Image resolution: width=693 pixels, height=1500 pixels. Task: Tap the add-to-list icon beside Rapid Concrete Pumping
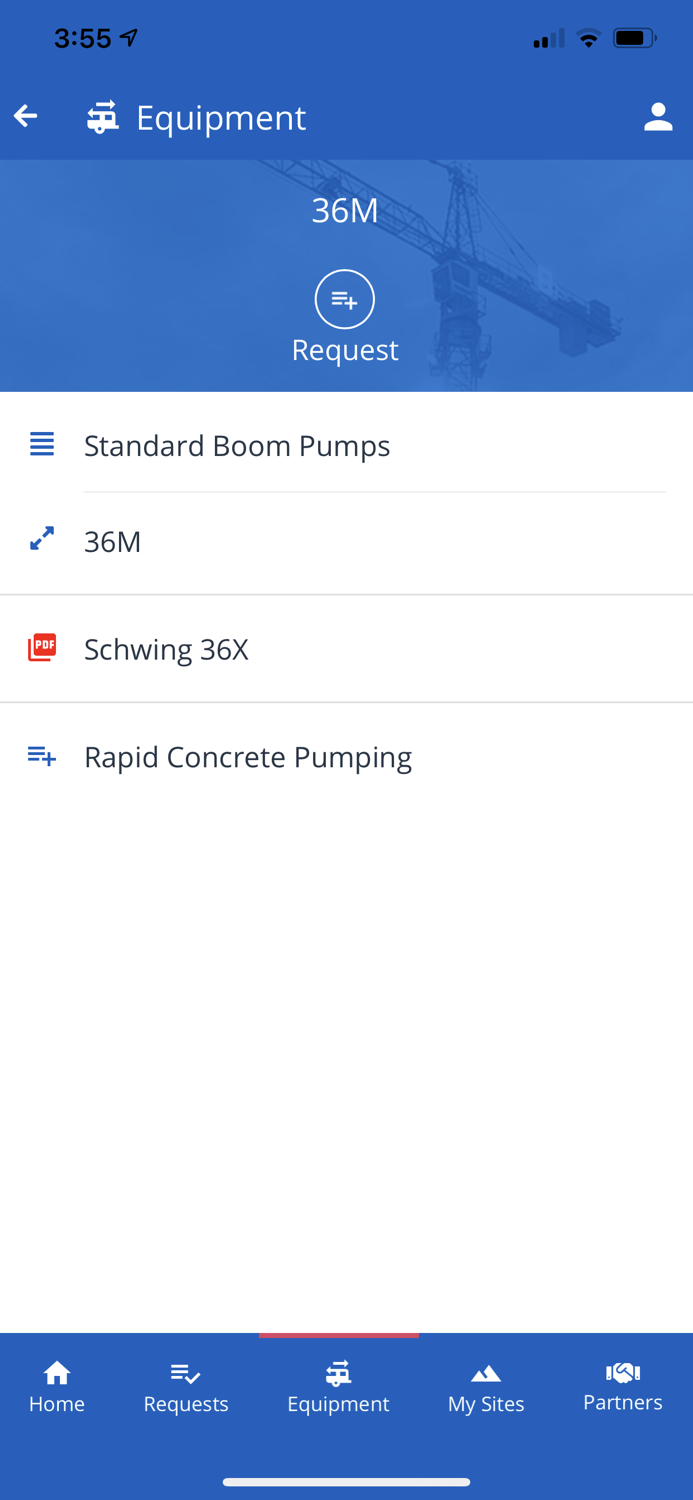pos(41,755)
